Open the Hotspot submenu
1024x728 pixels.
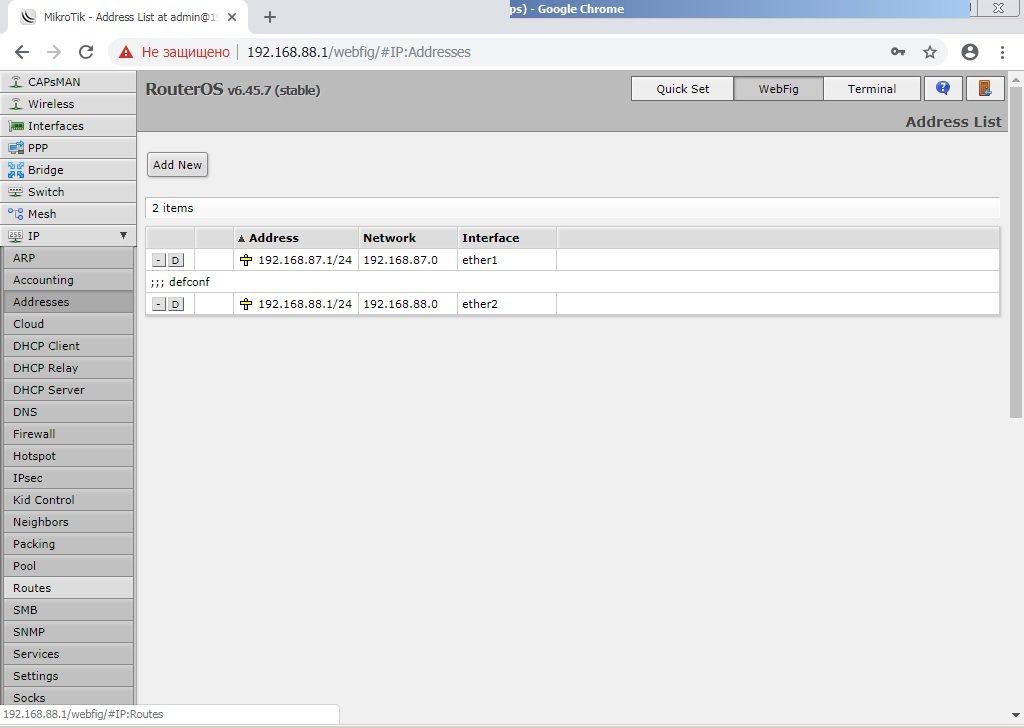point(68,456)
